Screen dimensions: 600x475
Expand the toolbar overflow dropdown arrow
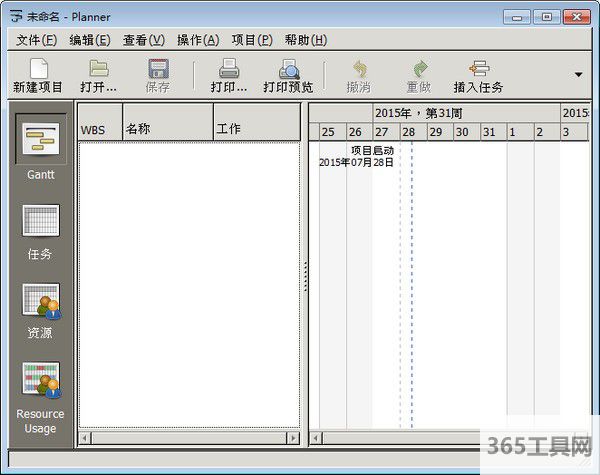[x=578, y=74]
